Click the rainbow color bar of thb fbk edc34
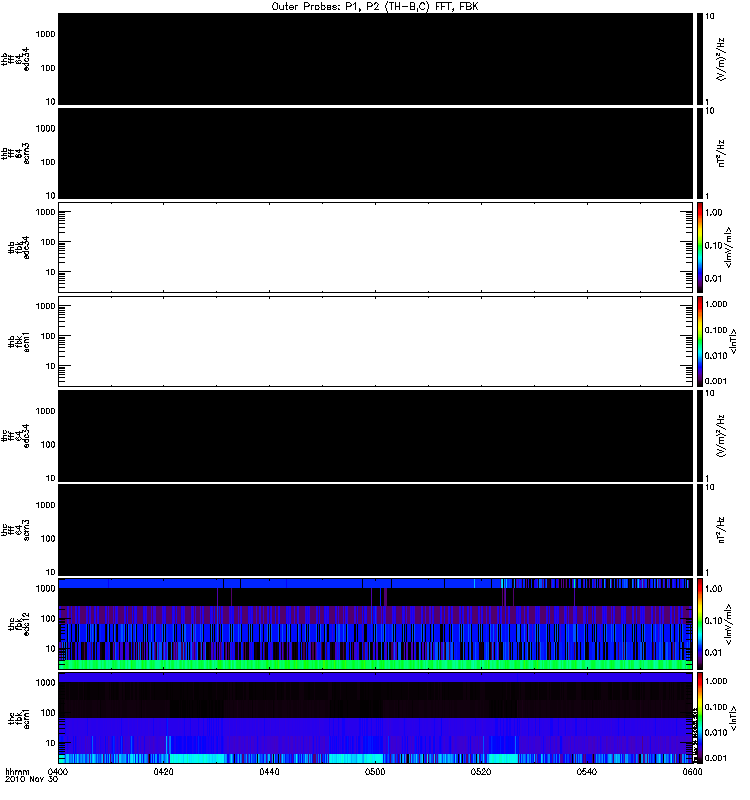Image resolution: width=750 pixels, height=800 pixels. pyautogui.click(x=700, y=247)
